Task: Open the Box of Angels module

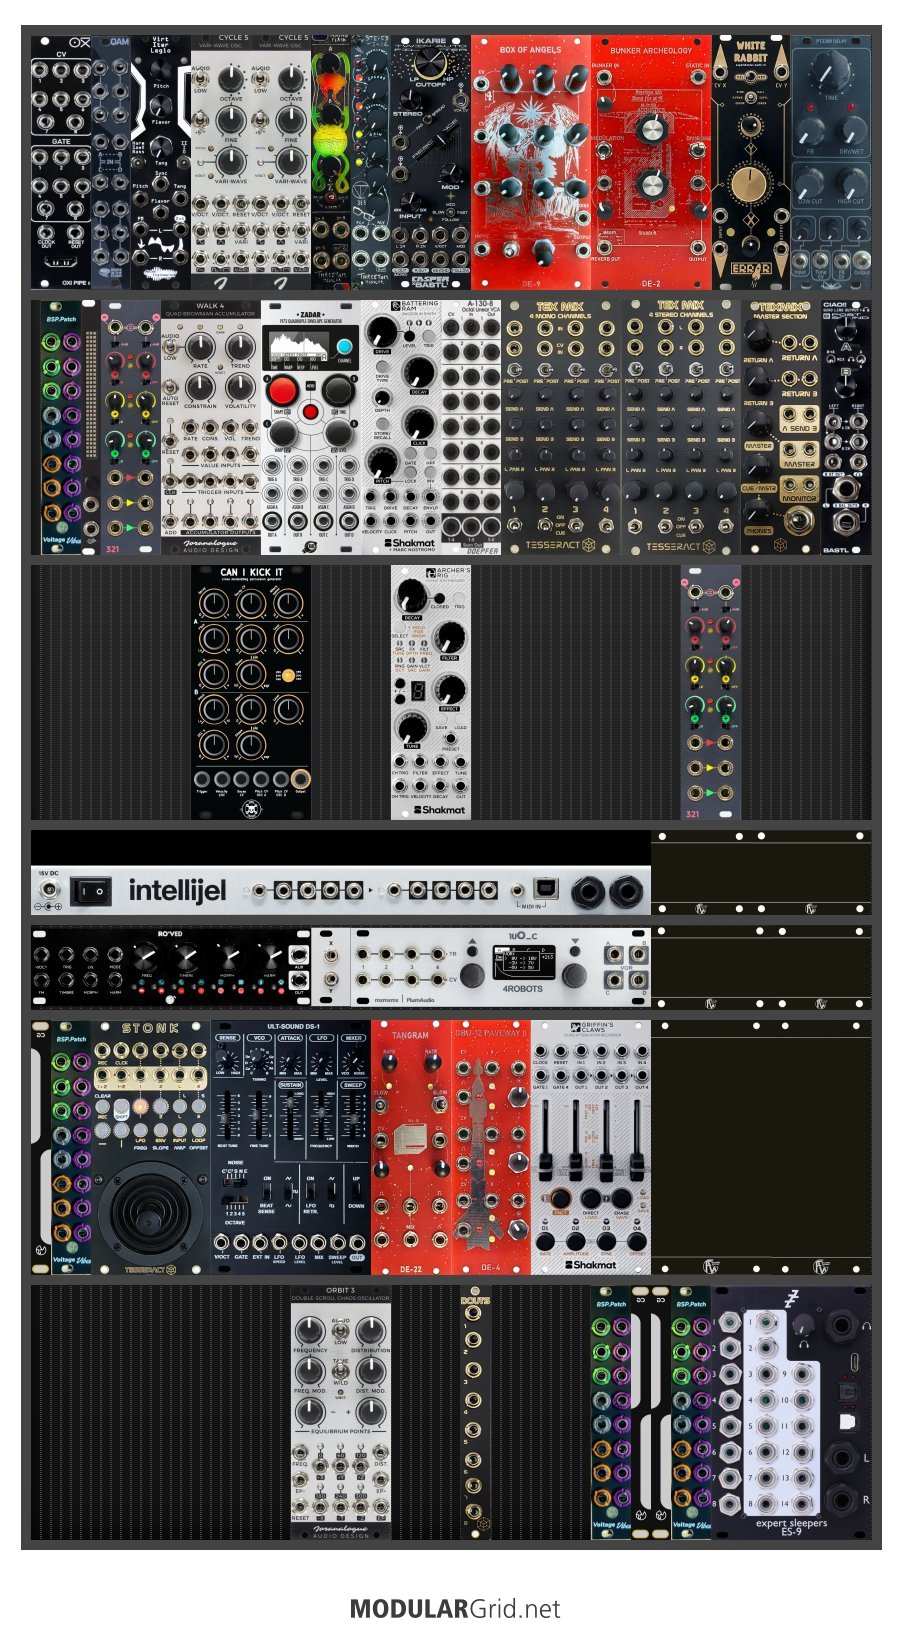Action: coord(531,163)
